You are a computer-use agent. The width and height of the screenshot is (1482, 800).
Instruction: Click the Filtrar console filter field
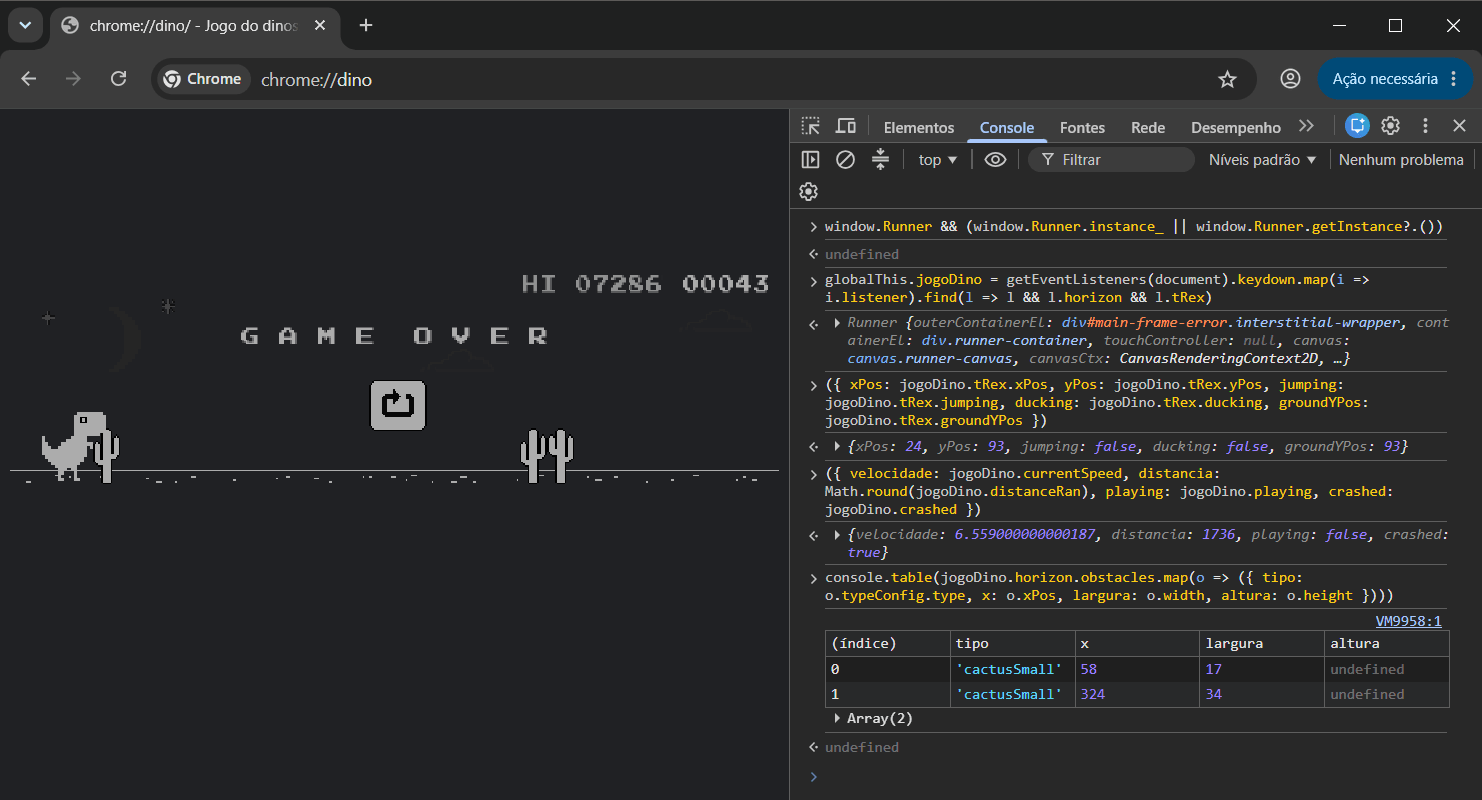[x=1111, y=160]
